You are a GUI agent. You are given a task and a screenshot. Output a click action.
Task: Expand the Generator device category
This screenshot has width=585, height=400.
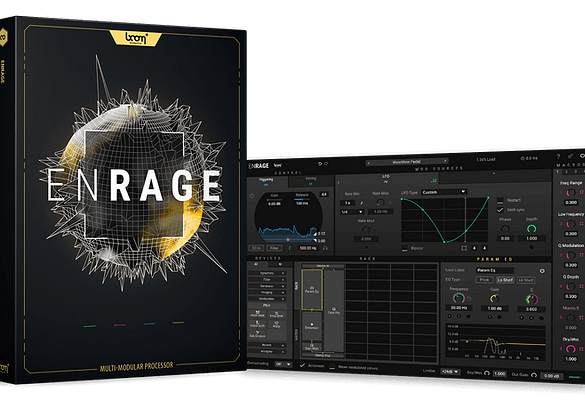267,286
